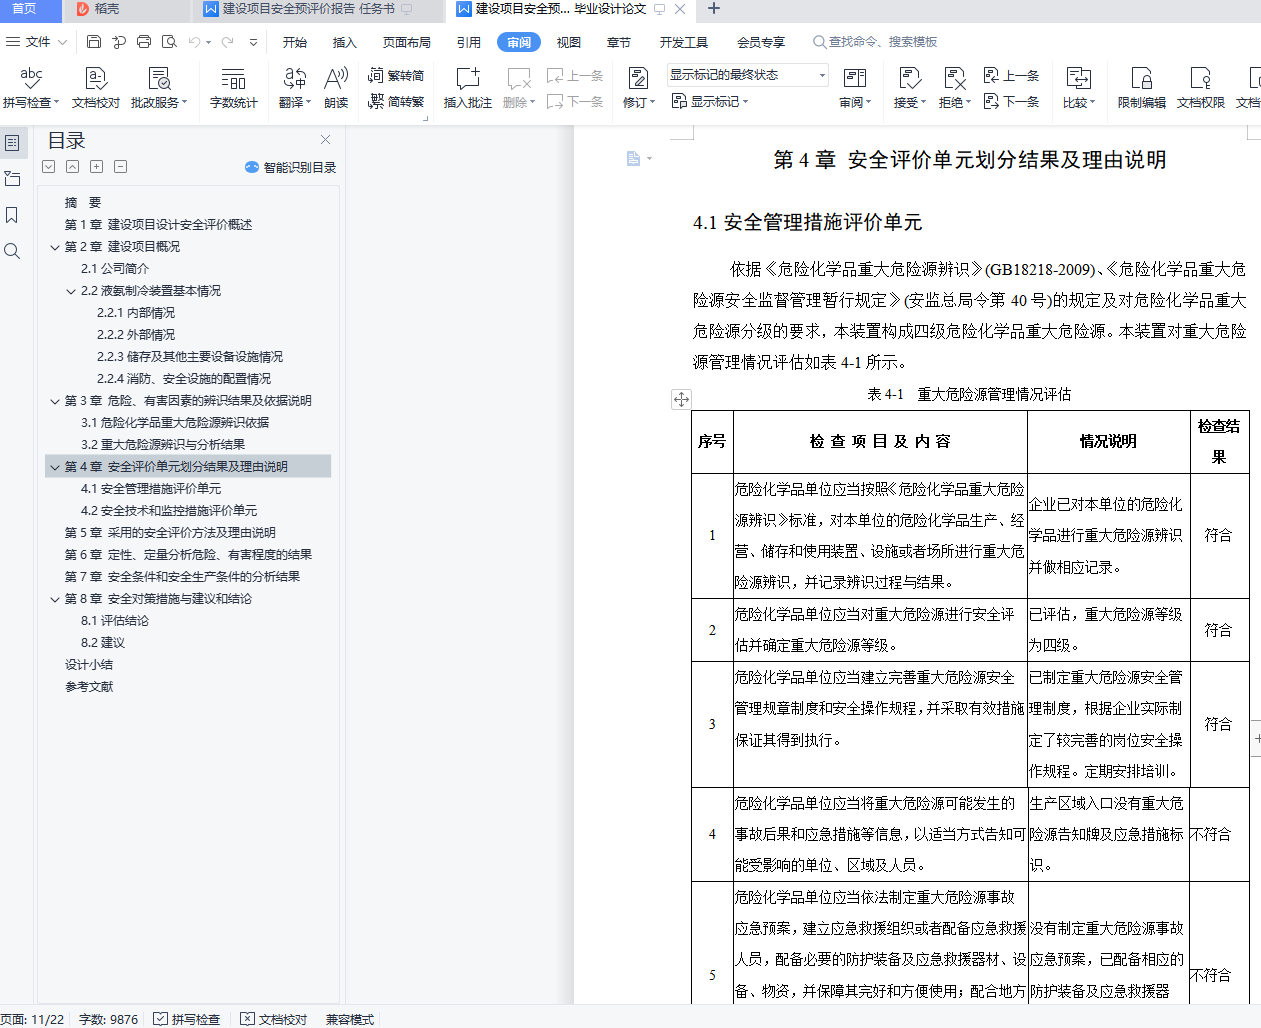This screenshot has width=1261, height=1028.
Task: Click the bookmark icon in left sidebar
Action: [x=12, y=215]
